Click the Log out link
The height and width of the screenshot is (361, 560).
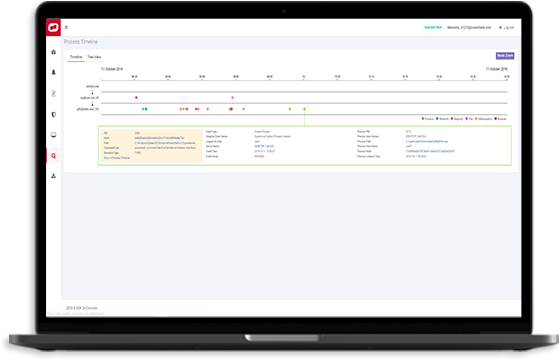509,27
